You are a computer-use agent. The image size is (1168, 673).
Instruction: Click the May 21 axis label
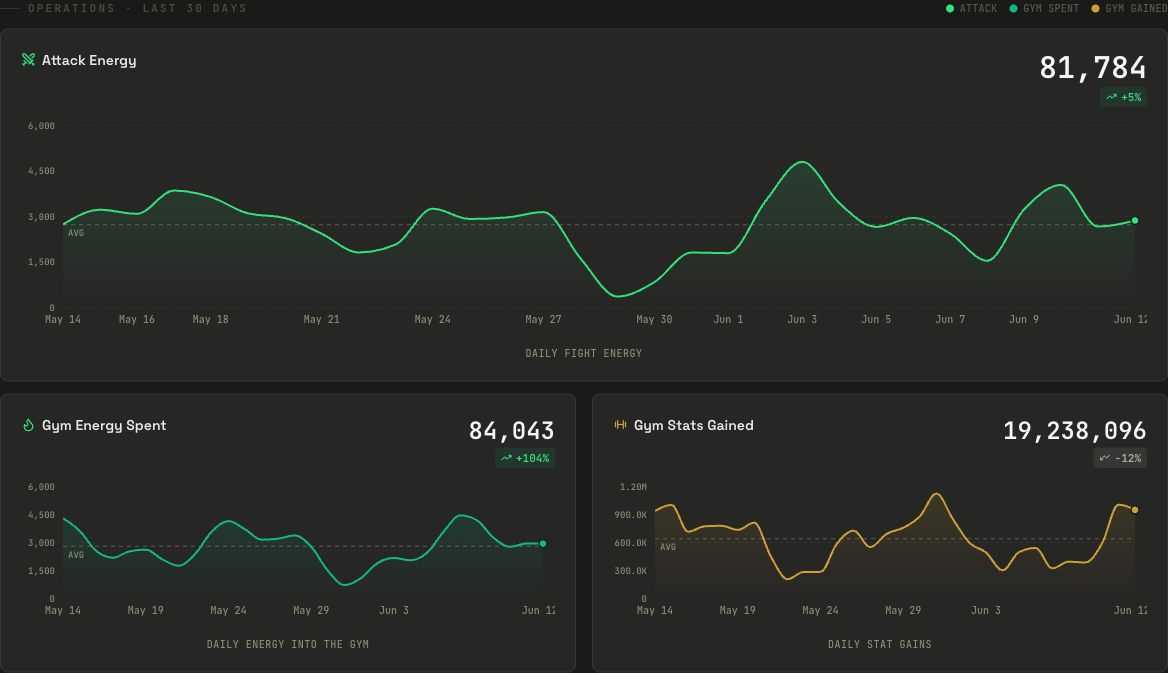click(x=322, y=319)
